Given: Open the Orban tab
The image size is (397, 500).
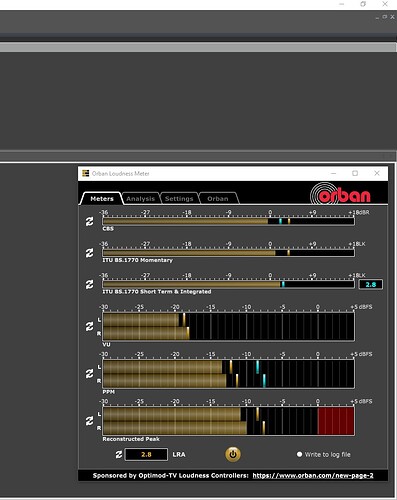Looking at the screenshot, I should pyautogui.click(x=218, y=199).
